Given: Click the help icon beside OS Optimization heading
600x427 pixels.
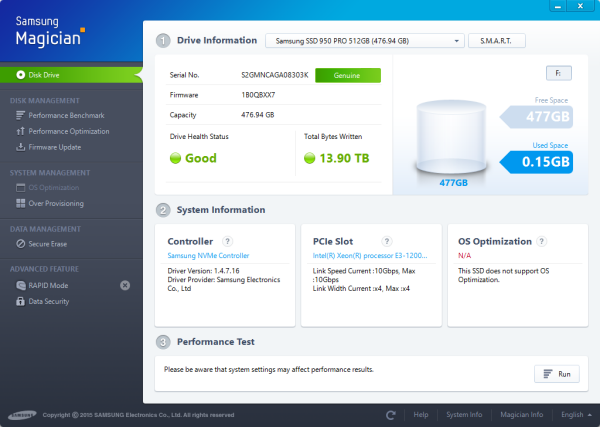Looking at the screenshot, I should click(x=541, y=241).
